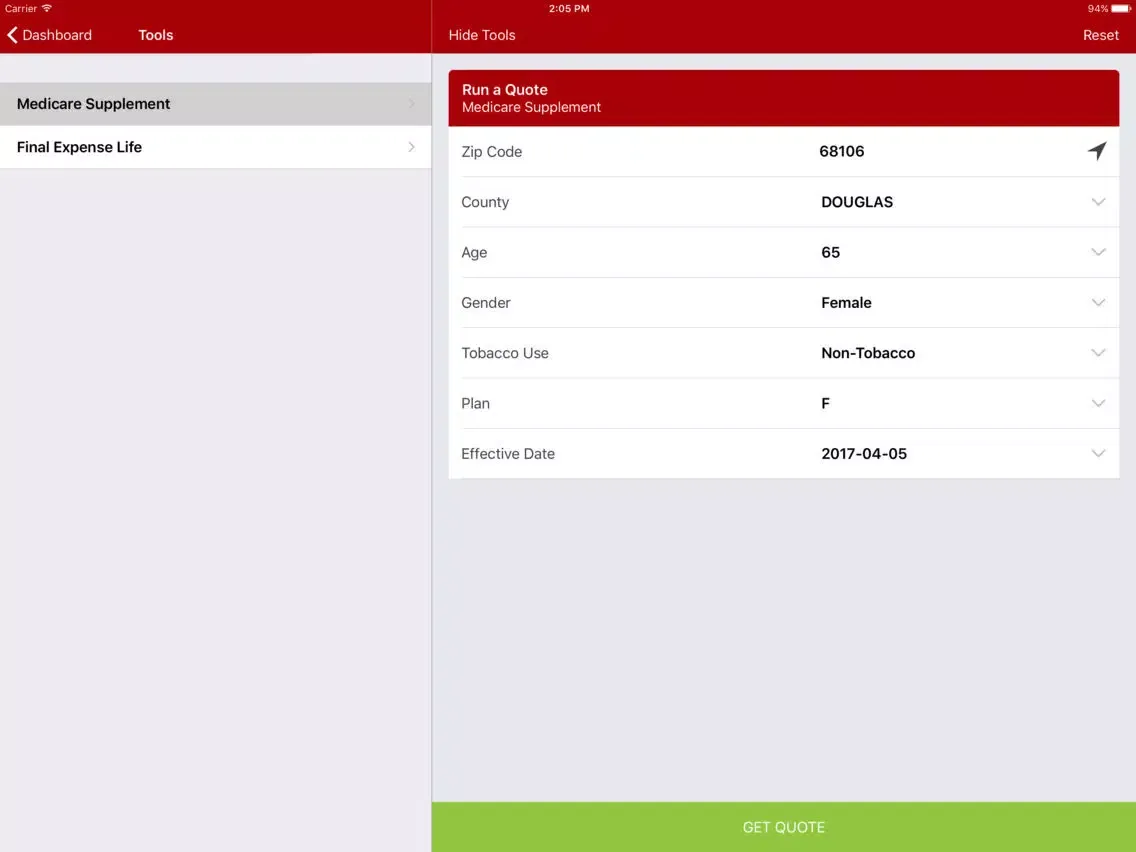Tap the 2017-04-05 date value
Viewport: 1136px width, 852px height.
(x=864, y=454)
